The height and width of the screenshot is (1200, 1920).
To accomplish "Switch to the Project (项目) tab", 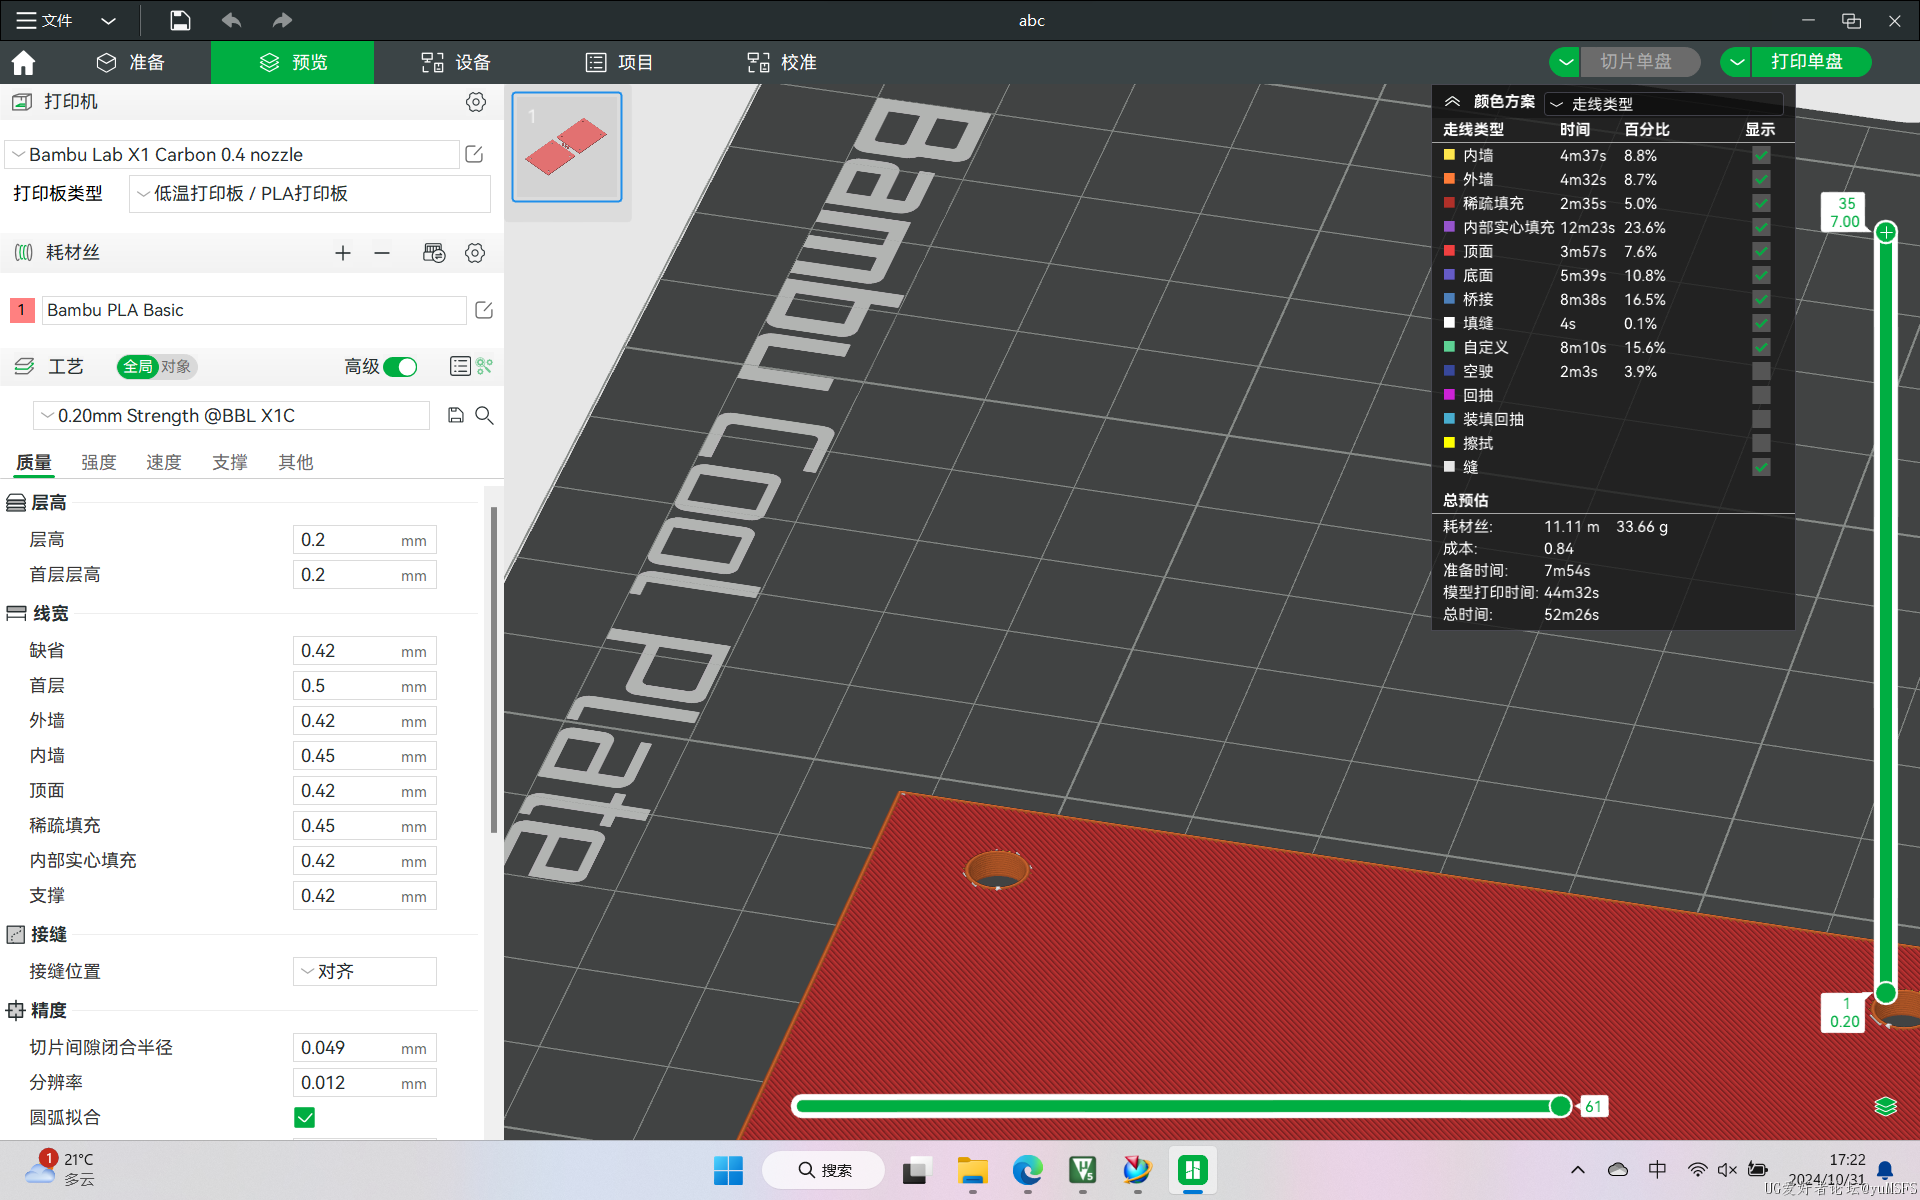I will [619, 62].
